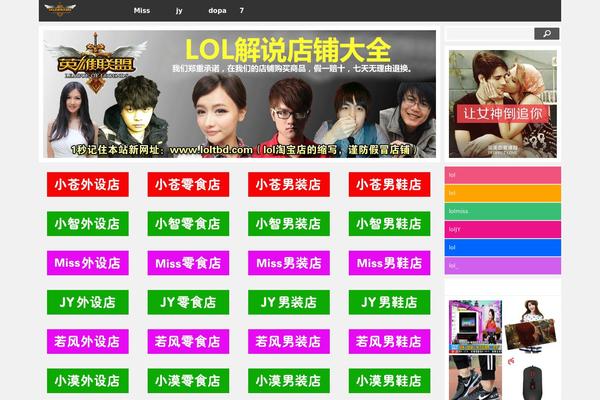Viewport: 600px width, 400px height.
Task: Open the 7 nav menu item
Action: [241, 11]
